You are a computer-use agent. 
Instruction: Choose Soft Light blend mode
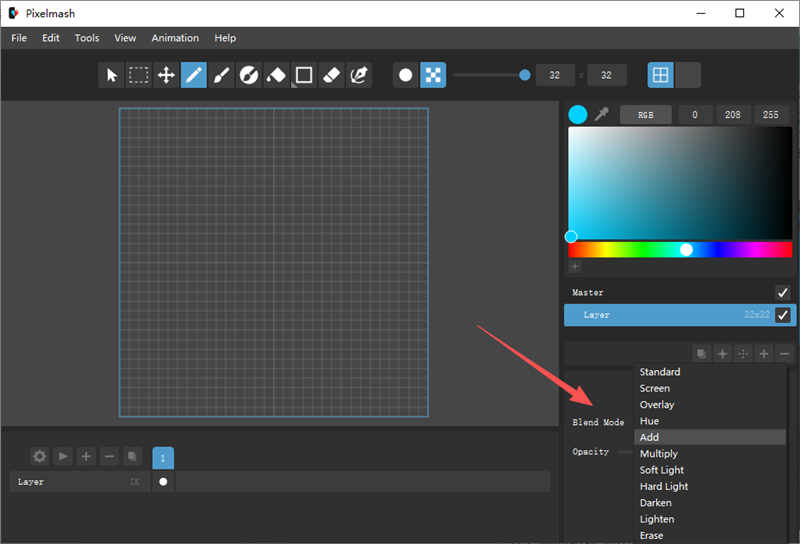click(x=710, y=470)
